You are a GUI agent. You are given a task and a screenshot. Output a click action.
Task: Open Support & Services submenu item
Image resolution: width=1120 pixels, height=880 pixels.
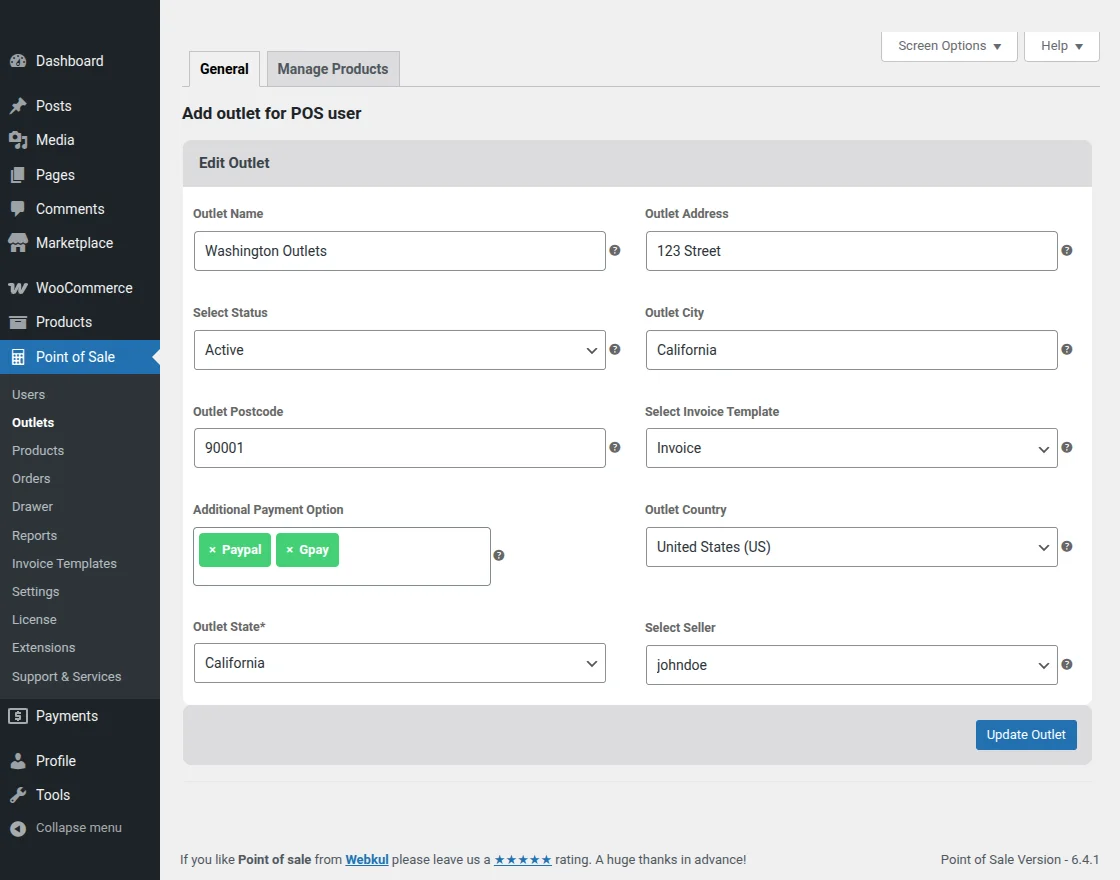pos(66,676)
